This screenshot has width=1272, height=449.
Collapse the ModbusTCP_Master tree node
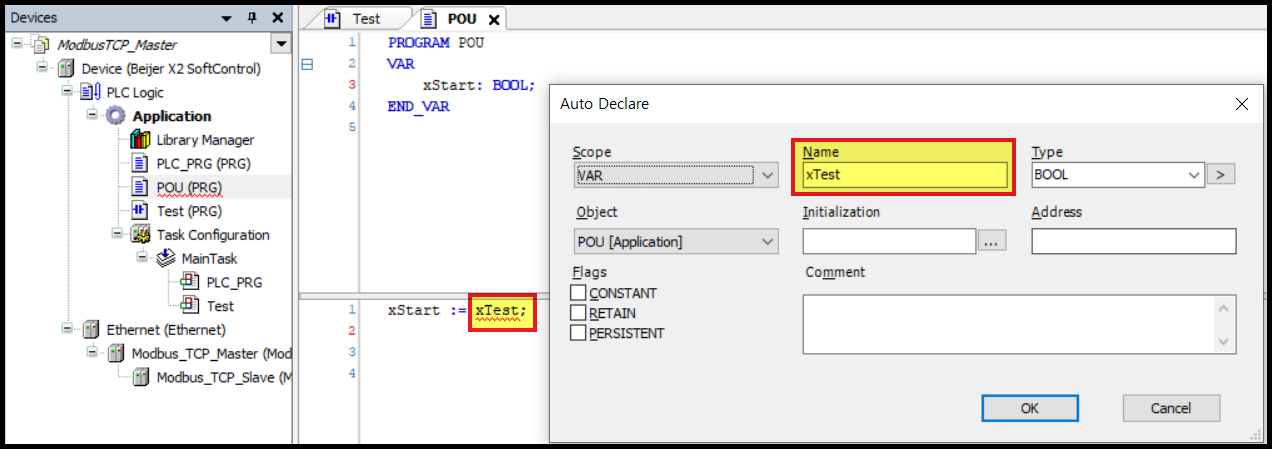tap(17, 45)
